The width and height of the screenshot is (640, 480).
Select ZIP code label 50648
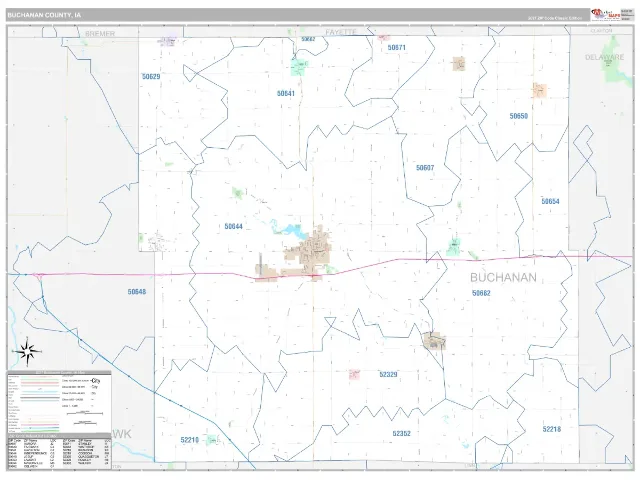[137, 291]
